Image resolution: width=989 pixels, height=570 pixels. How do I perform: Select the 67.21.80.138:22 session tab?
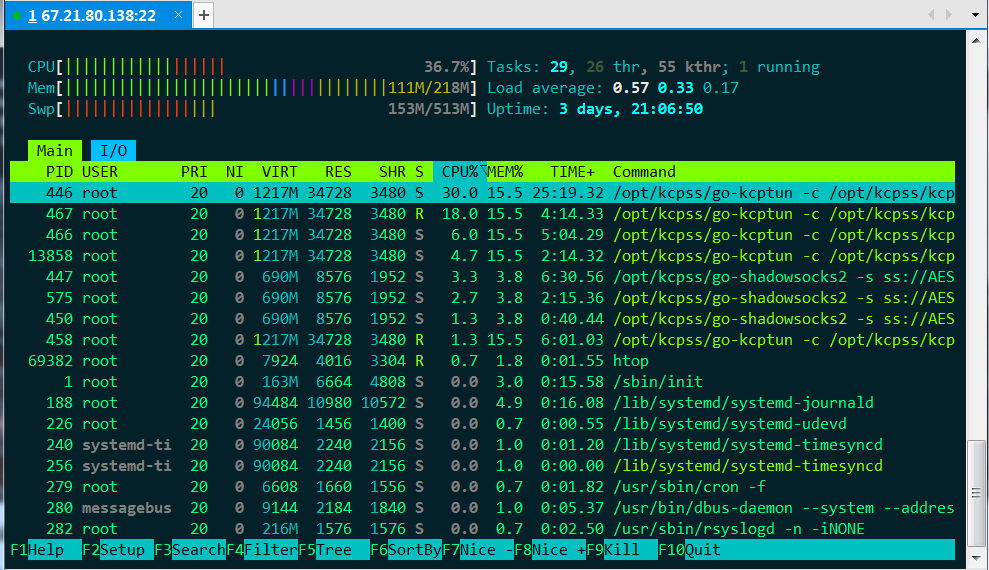98,15
